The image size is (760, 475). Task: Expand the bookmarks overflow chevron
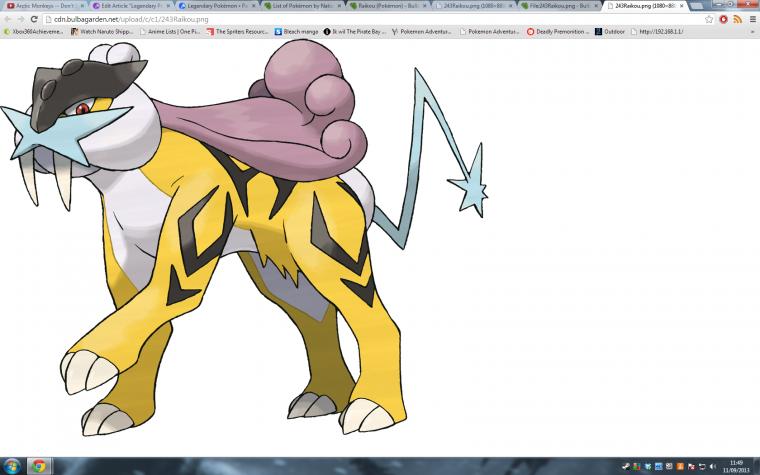coord(753,32)
